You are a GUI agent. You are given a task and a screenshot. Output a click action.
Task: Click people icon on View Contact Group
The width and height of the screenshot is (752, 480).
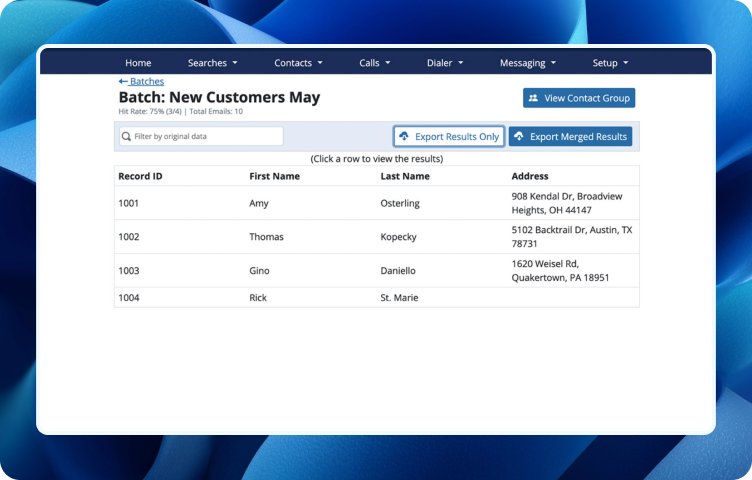(533, 99)
